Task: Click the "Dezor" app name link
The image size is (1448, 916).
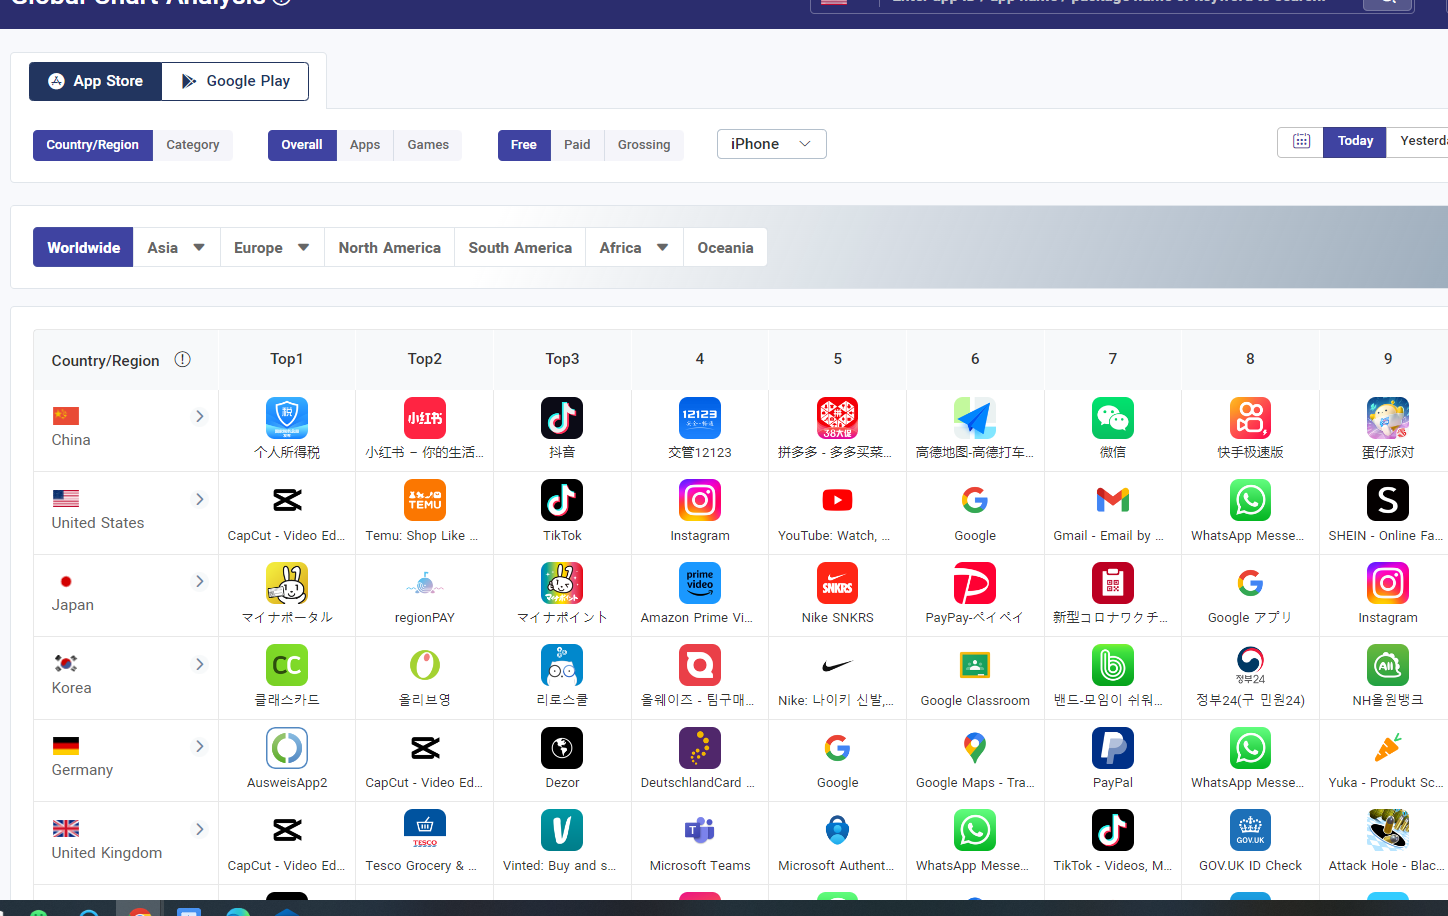Action: [562, 783]
